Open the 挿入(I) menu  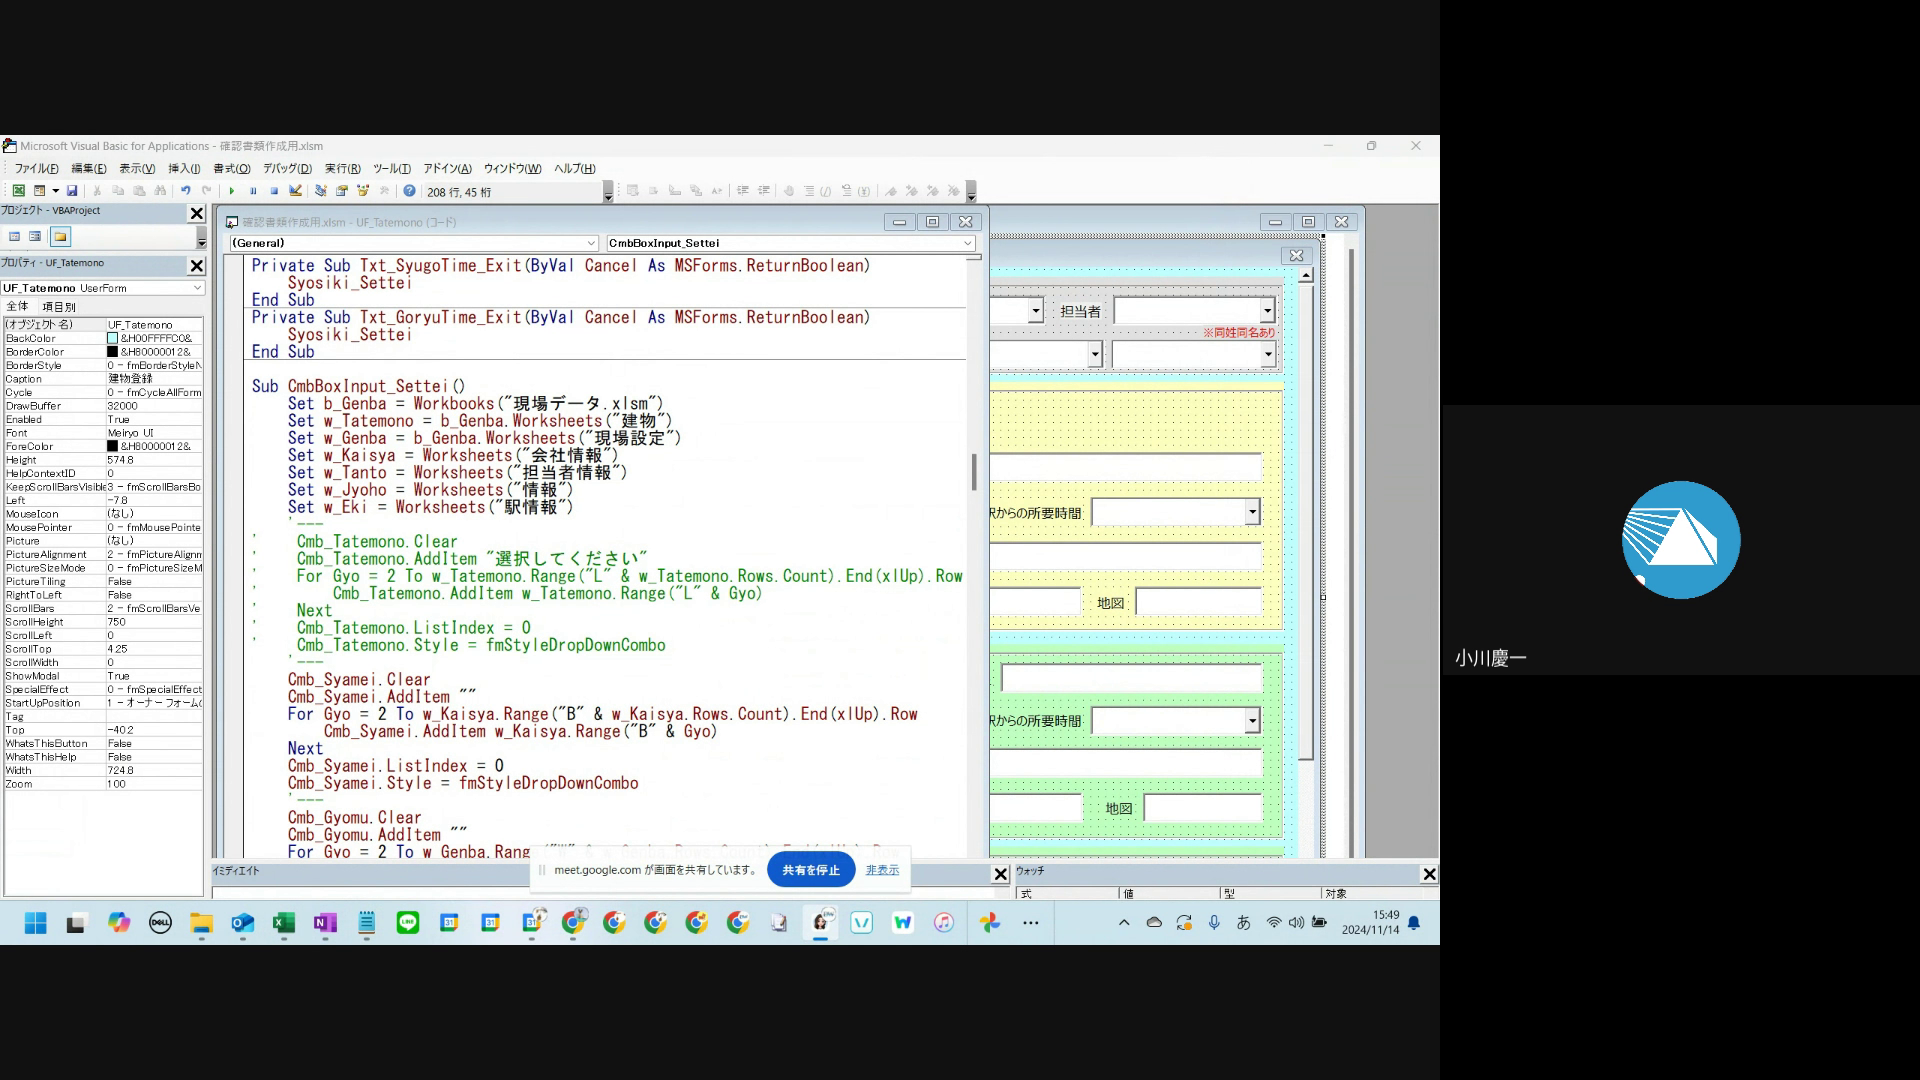point(184,169)
